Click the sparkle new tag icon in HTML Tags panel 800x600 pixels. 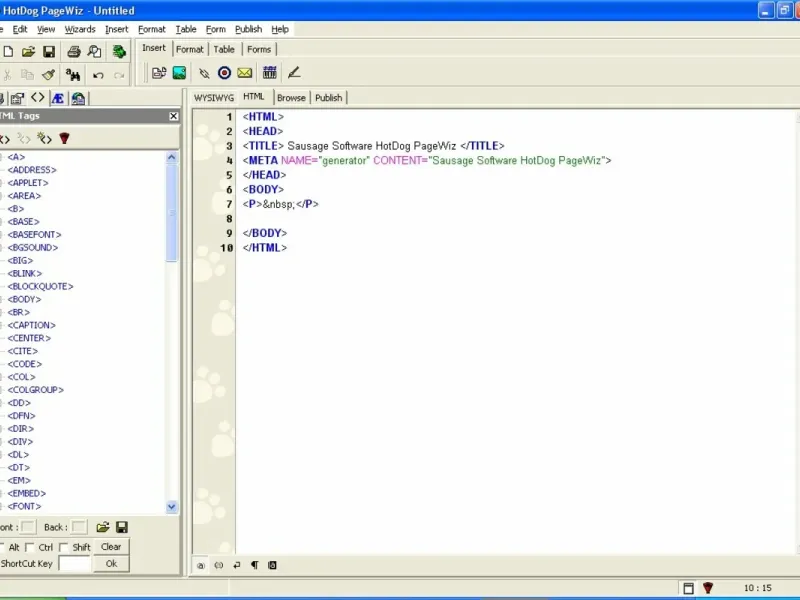(44, 138)
